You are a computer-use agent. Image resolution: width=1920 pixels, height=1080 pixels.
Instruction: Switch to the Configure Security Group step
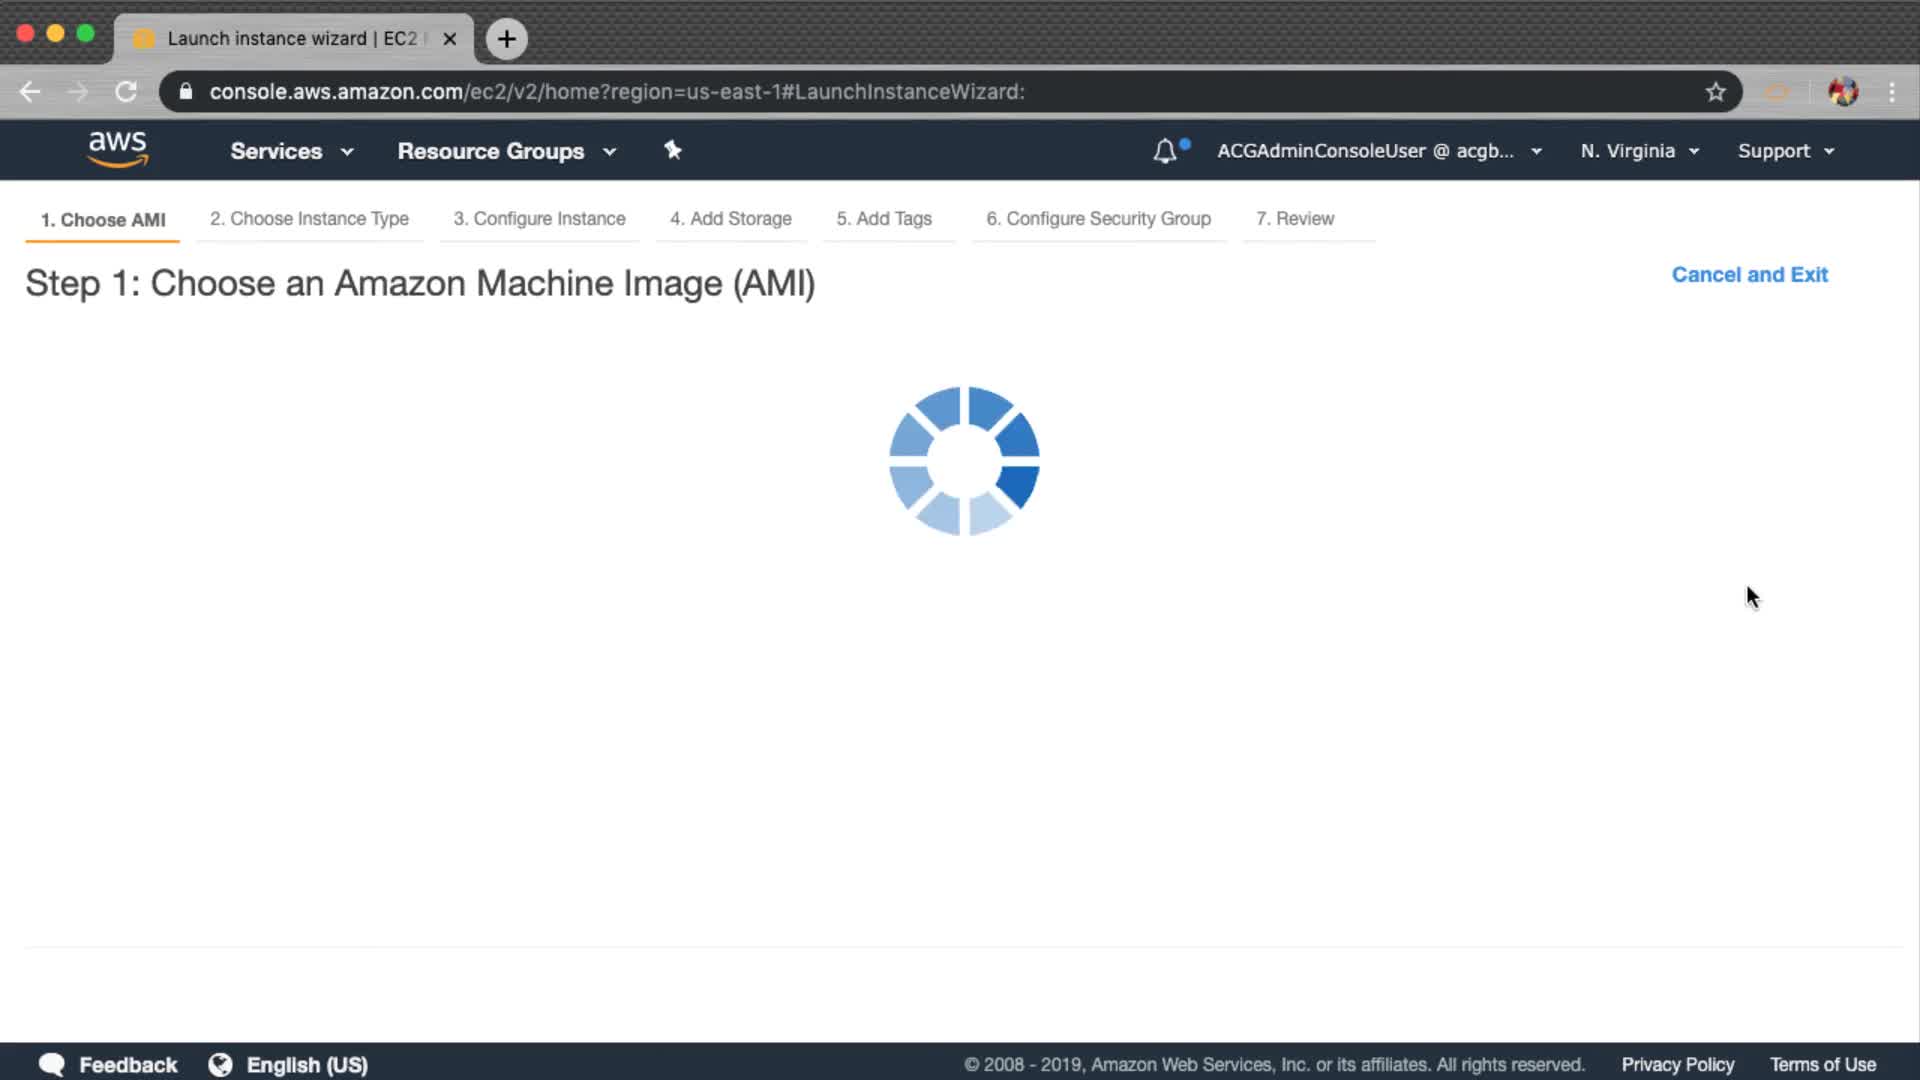1098,219
